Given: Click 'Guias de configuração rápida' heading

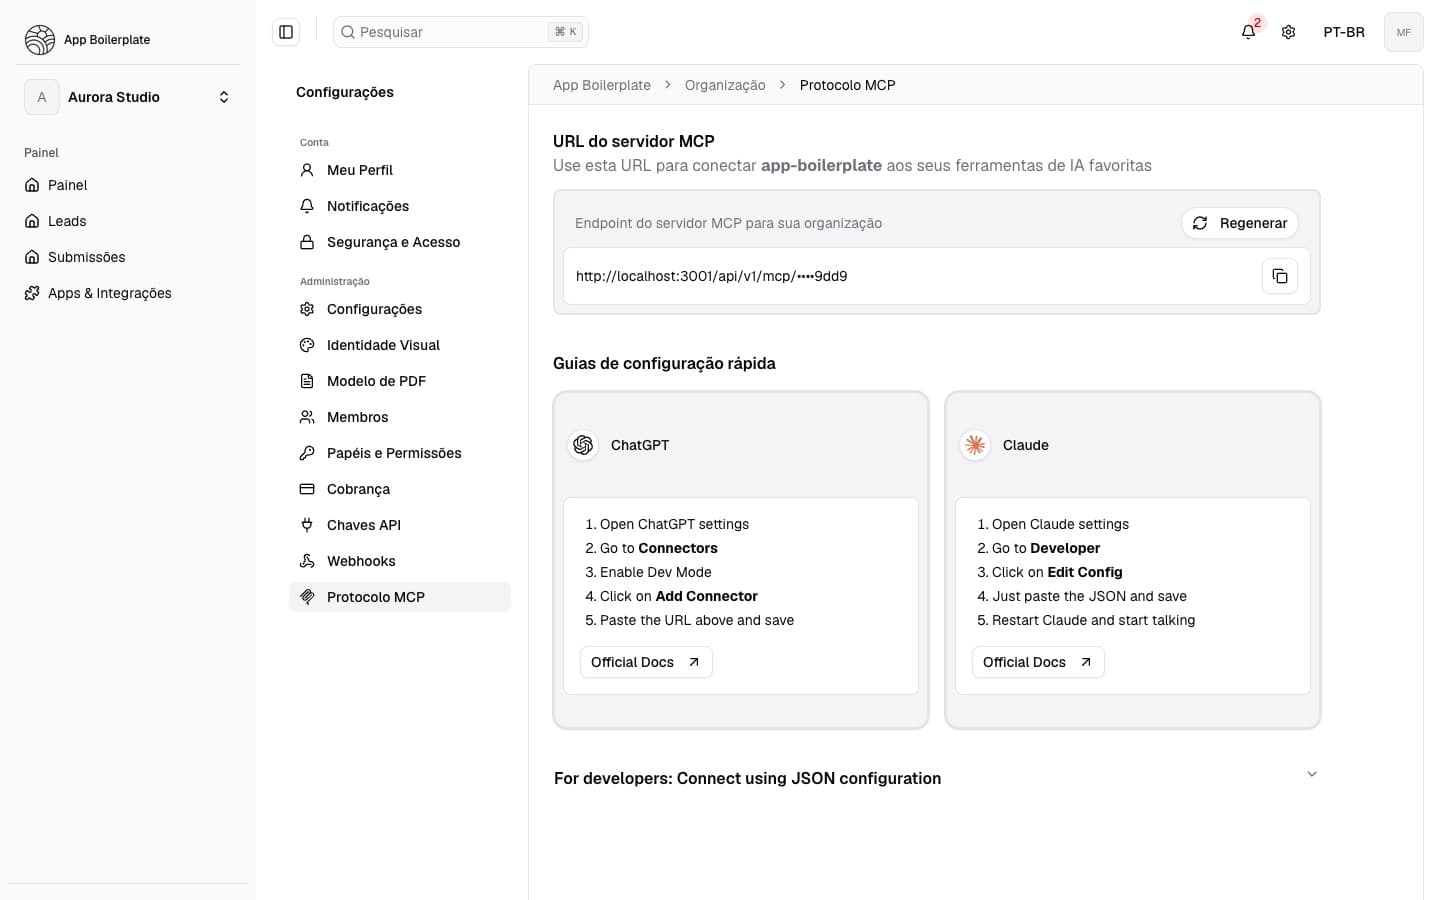Looking at the screenshot, I should (664, 363).
